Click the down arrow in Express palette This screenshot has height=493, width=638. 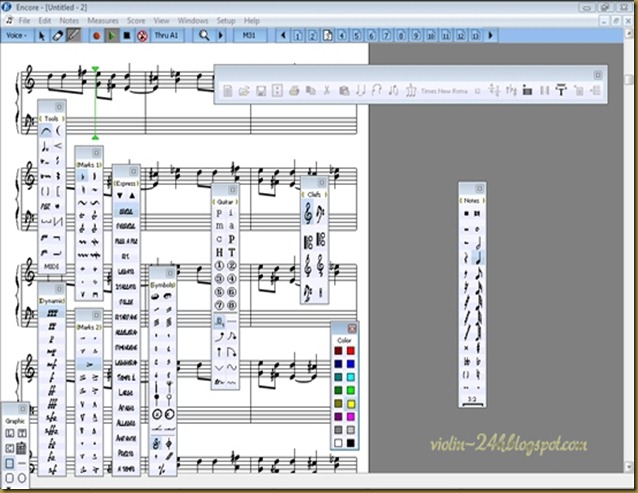pos(120,196)
